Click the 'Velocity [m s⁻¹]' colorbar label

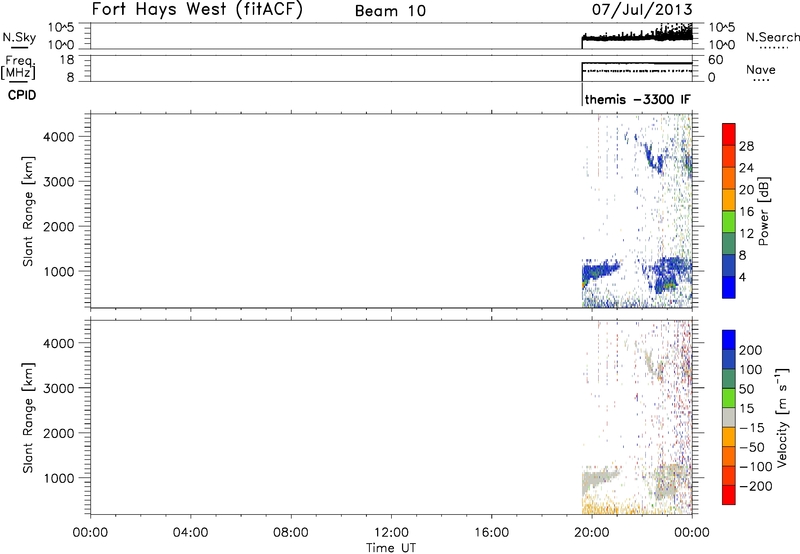782,417
